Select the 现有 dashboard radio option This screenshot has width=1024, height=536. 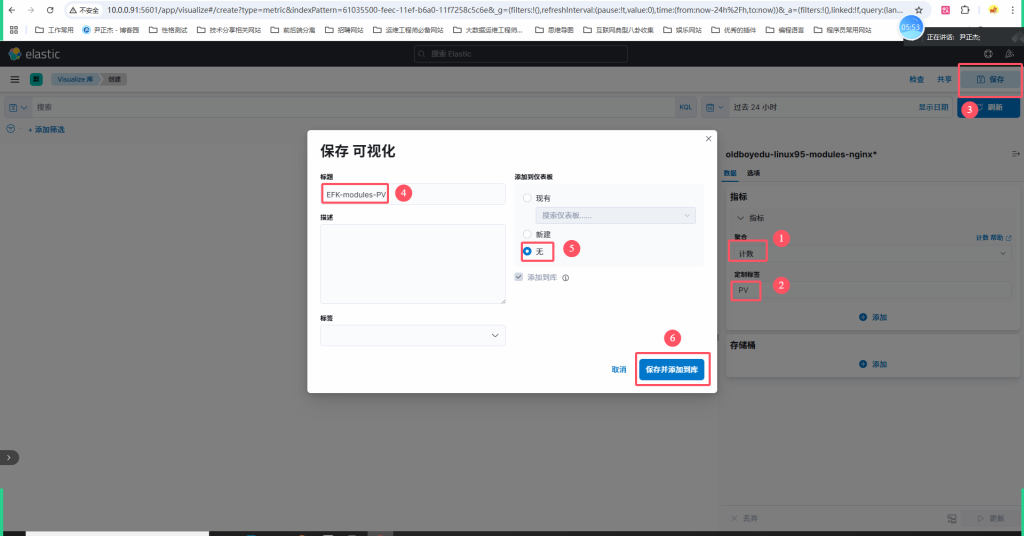(527, 198)
